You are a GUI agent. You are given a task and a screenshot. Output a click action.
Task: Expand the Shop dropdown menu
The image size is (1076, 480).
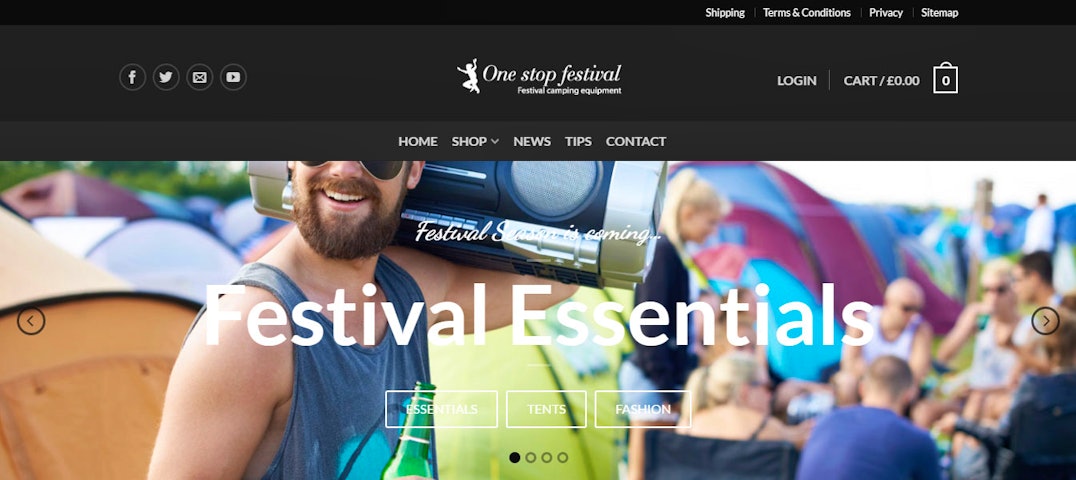[475, 141]
